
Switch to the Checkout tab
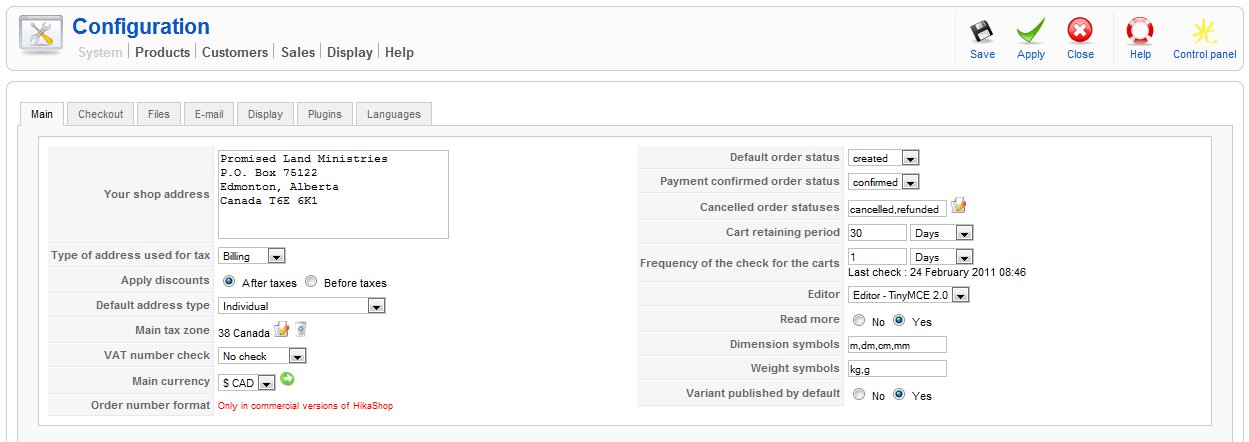point(100,114)
